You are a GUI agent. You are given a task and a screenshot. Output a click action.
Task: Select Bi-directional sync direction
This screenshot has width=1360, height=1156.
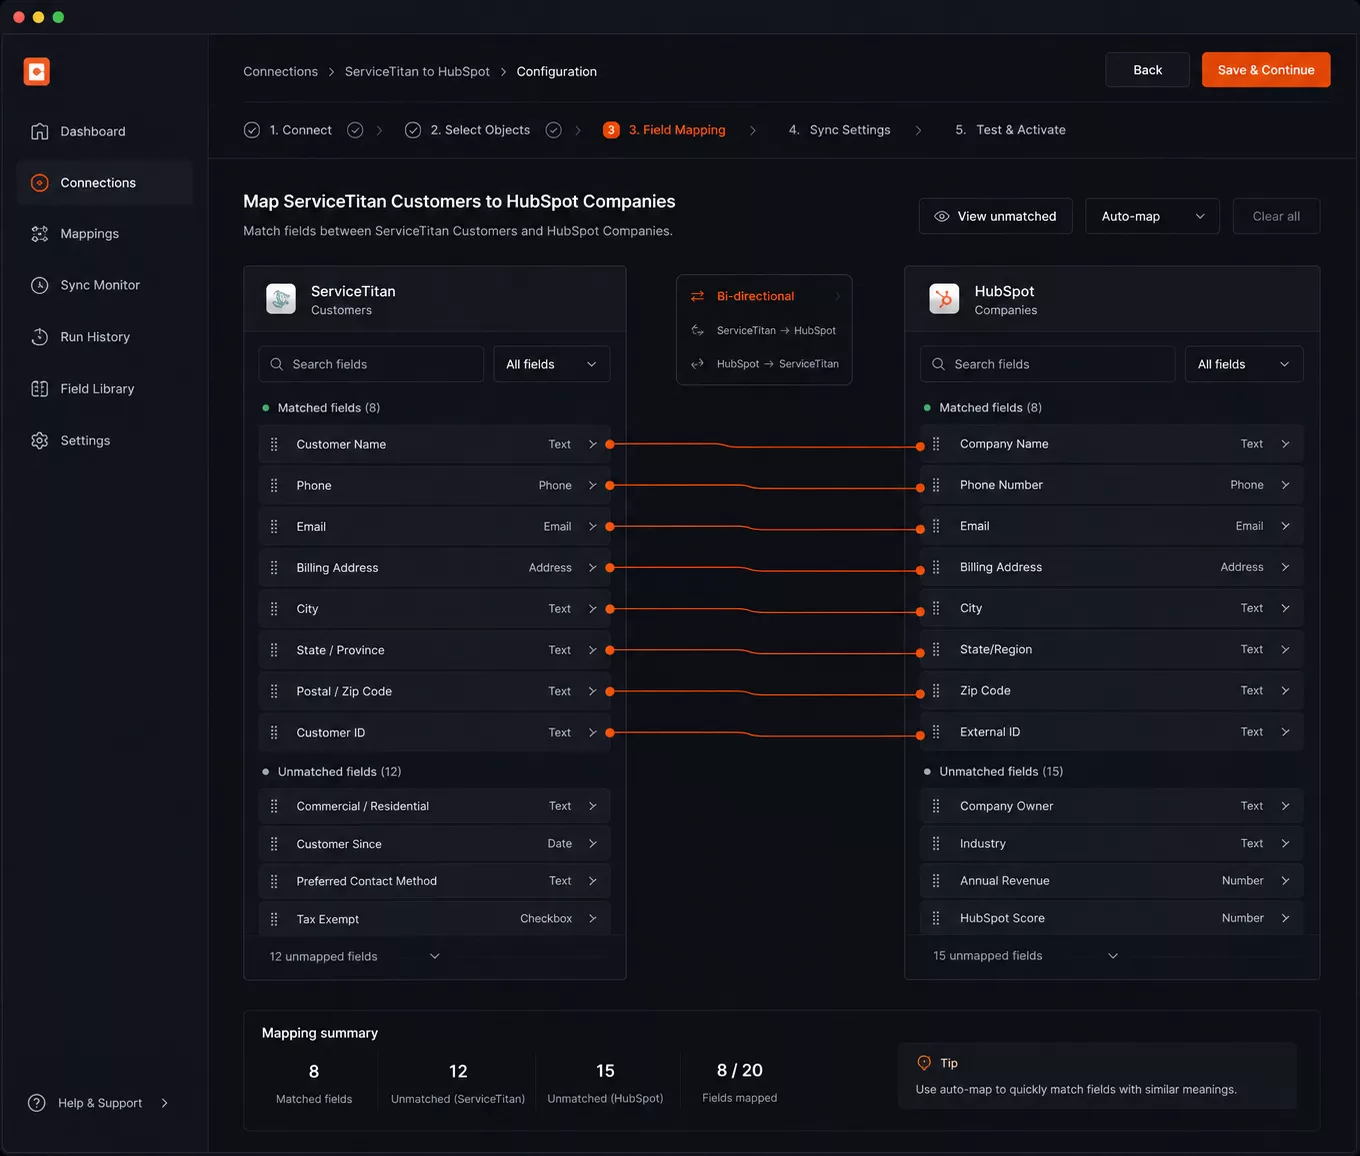[764, 296]
